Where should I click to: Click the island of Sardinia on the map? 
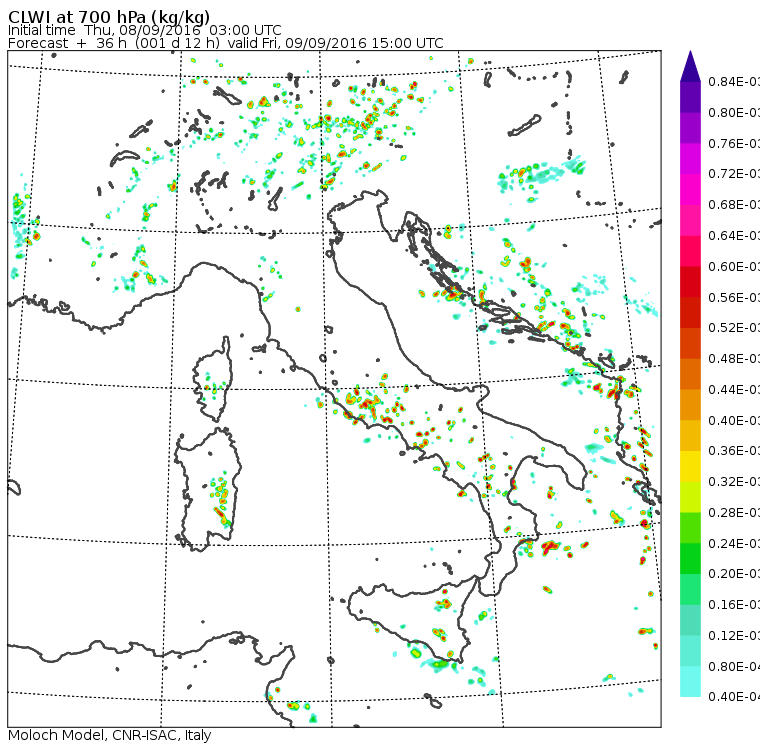point(206,490)
